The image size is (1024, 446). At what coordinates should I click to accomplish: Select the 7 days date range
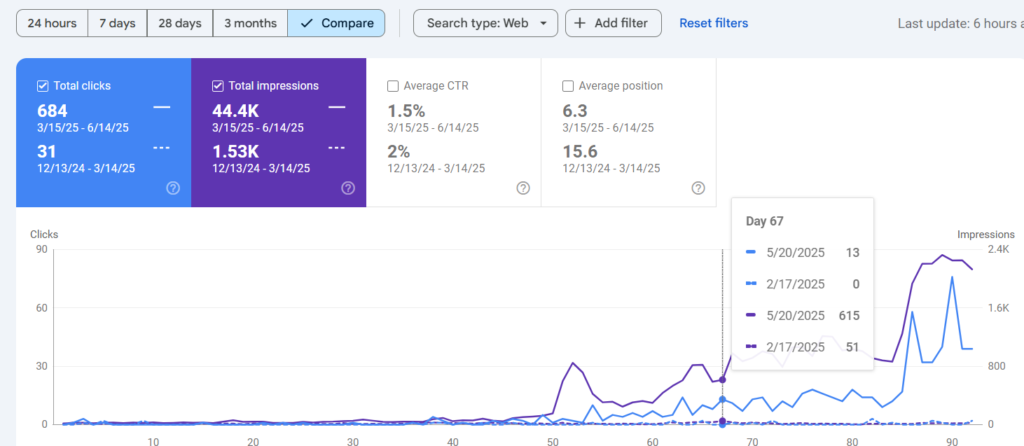click(117, 23)
